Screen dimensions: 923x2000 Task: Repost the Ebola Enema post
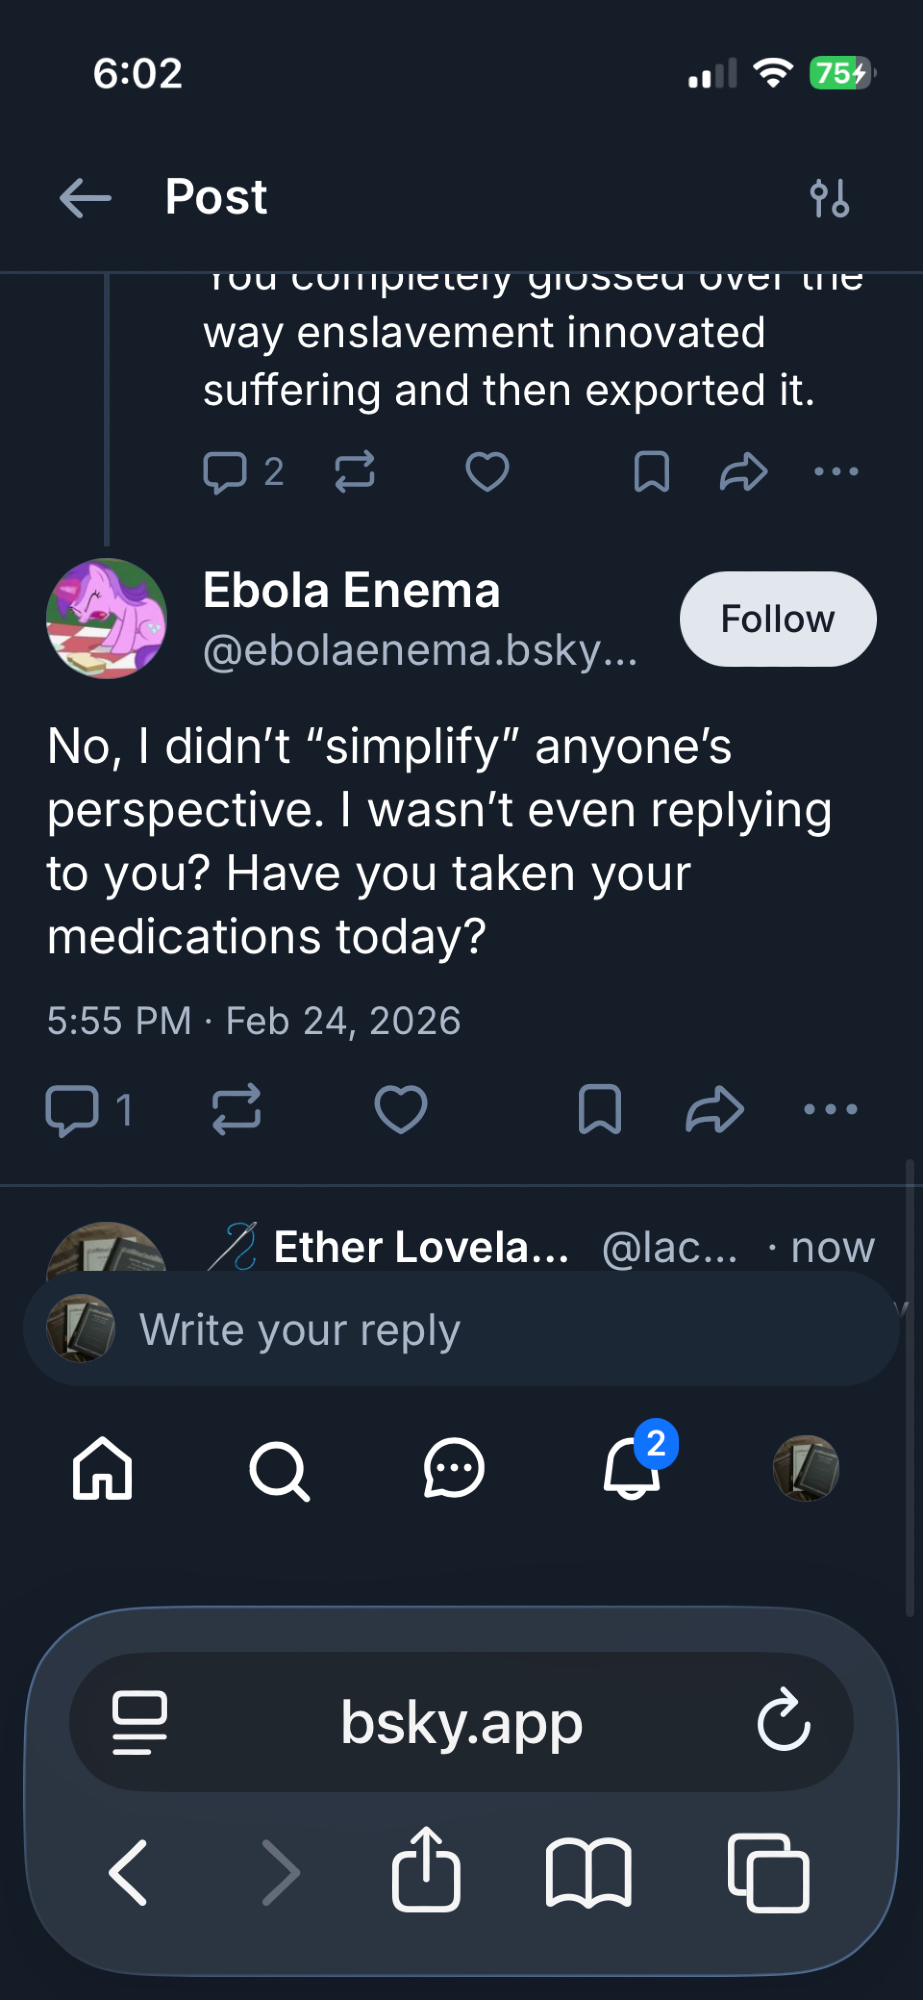pos(237,1109)
